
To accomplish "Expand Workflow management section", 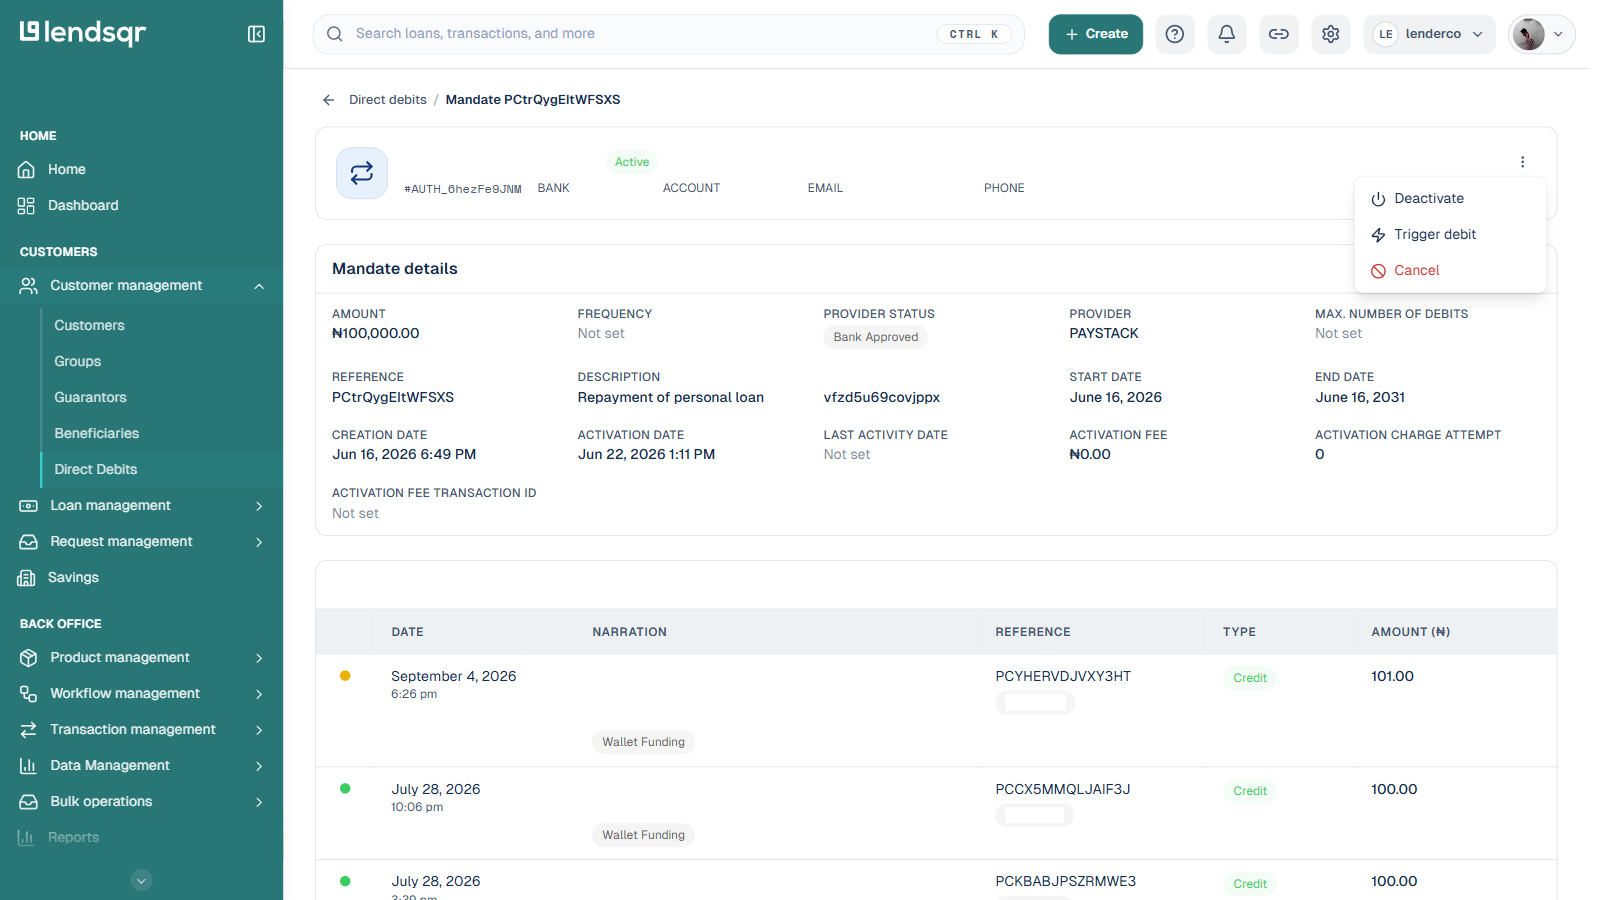I will [x=141, y=694].
